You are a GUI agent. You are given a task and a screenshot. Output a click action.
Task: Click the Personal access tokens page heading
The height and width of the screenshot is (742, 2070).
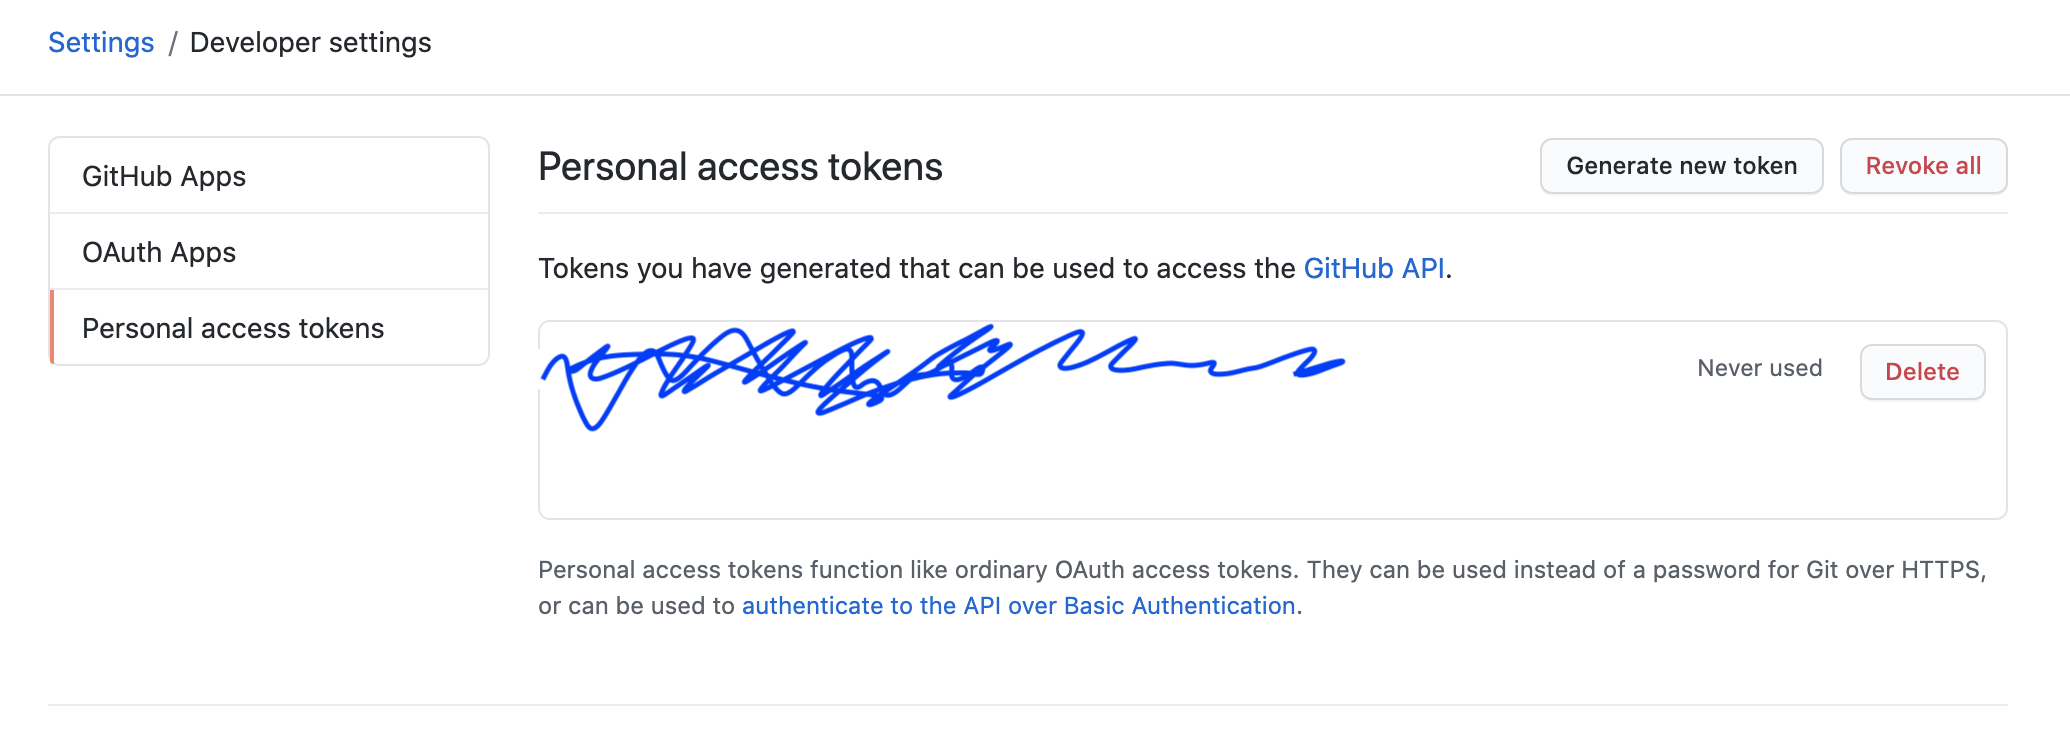(740, 167)
